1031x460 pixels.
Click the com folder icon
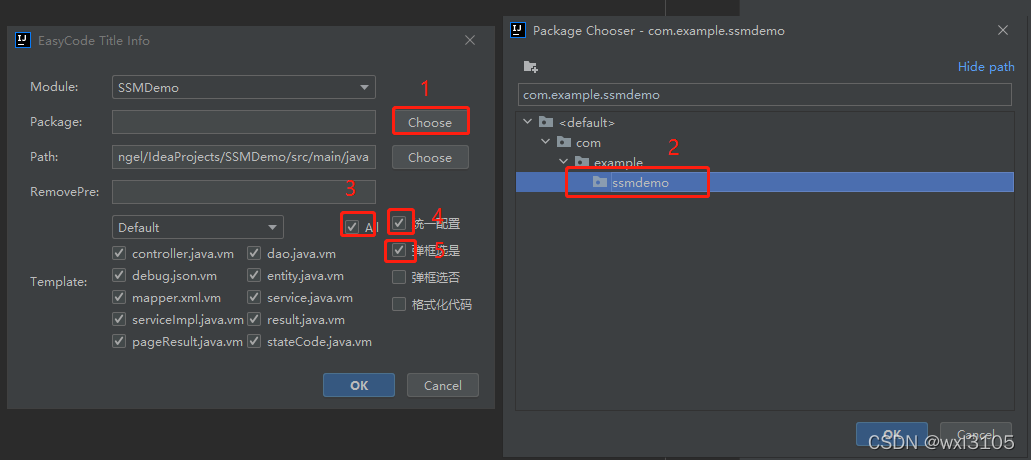tap(564, 142)
